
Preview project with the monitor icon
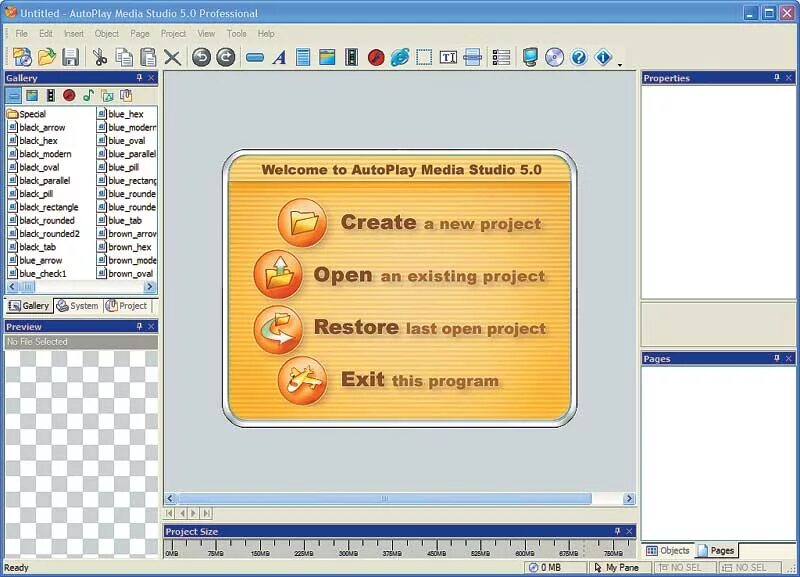pyautogui.click(x=530, y=57)
